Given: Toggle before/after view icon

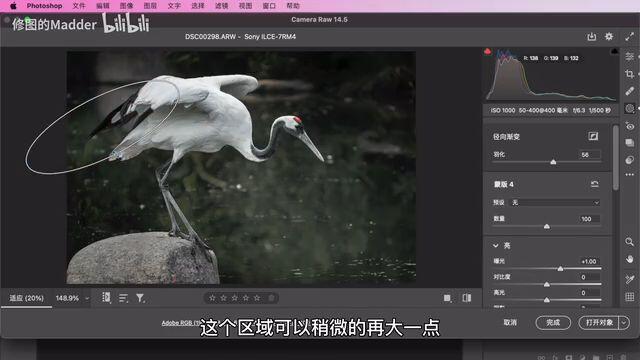Looking at the screenshot, I should point(467,298).
